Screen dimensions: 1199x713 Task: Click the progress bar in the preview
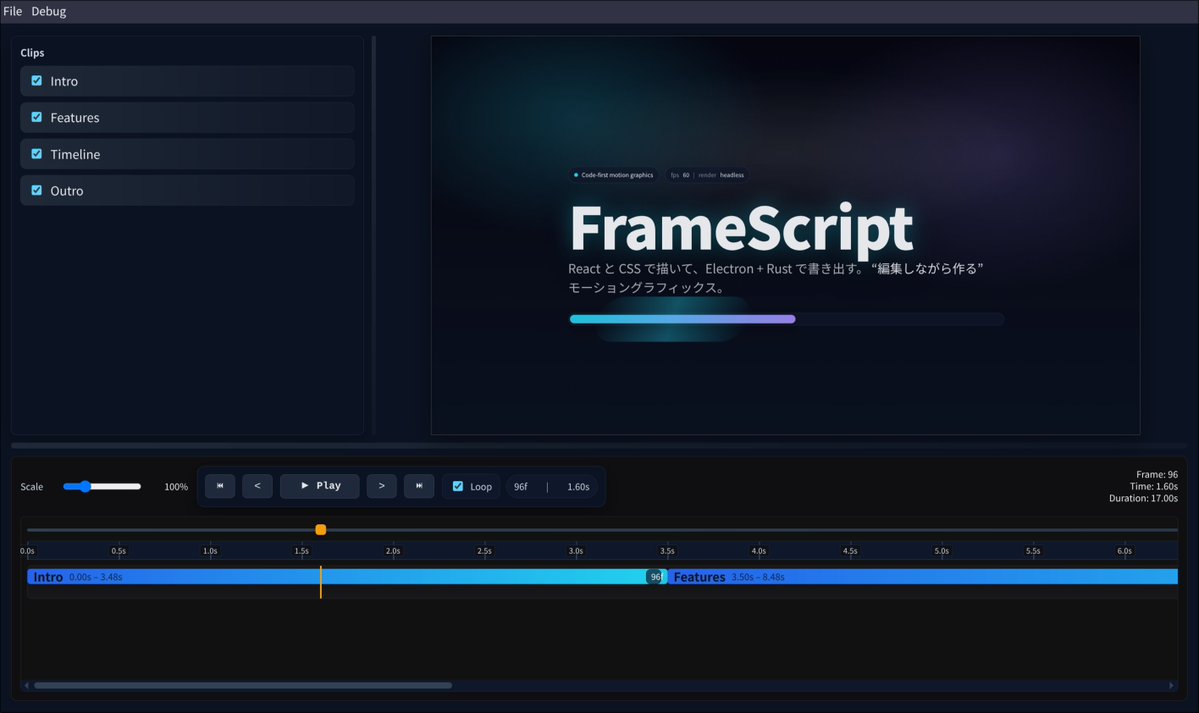point(787,319)
